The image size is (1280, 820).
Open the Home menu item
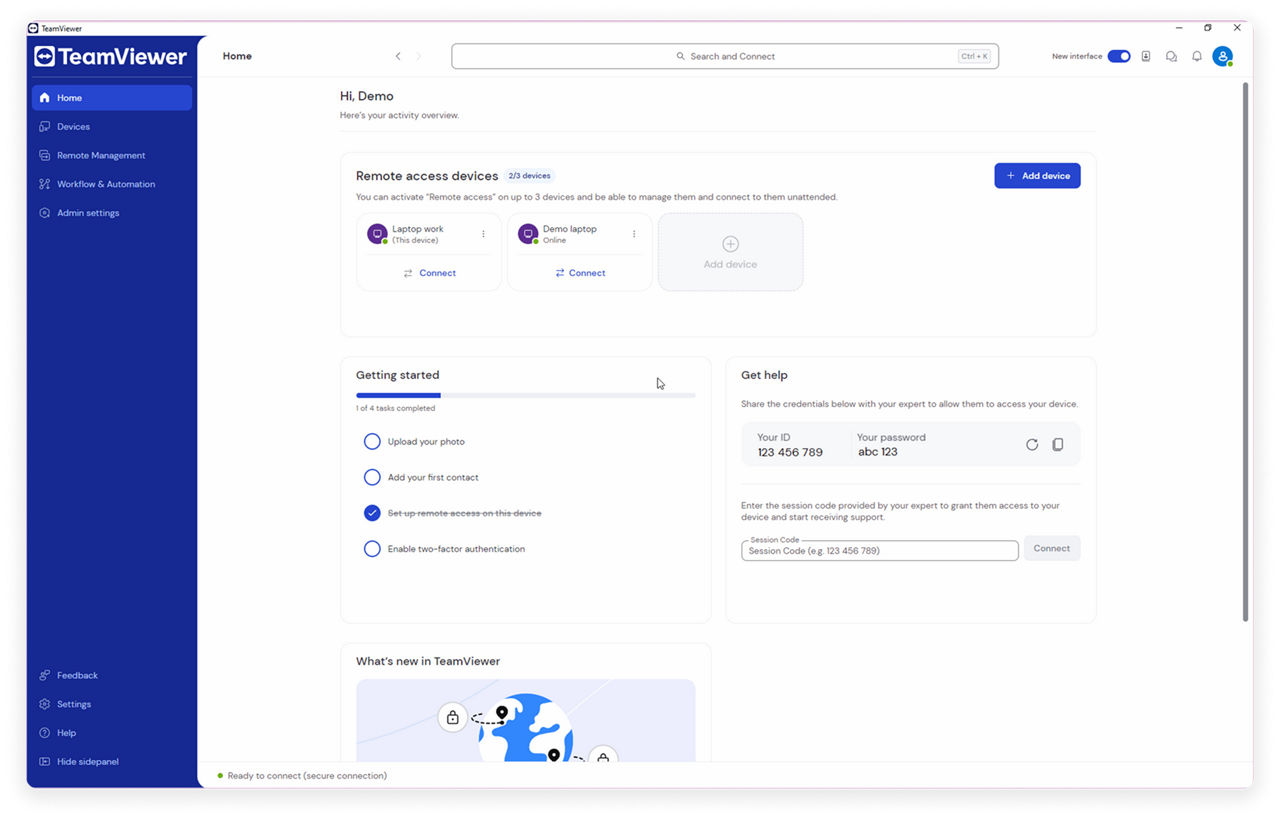pos(112,98)
